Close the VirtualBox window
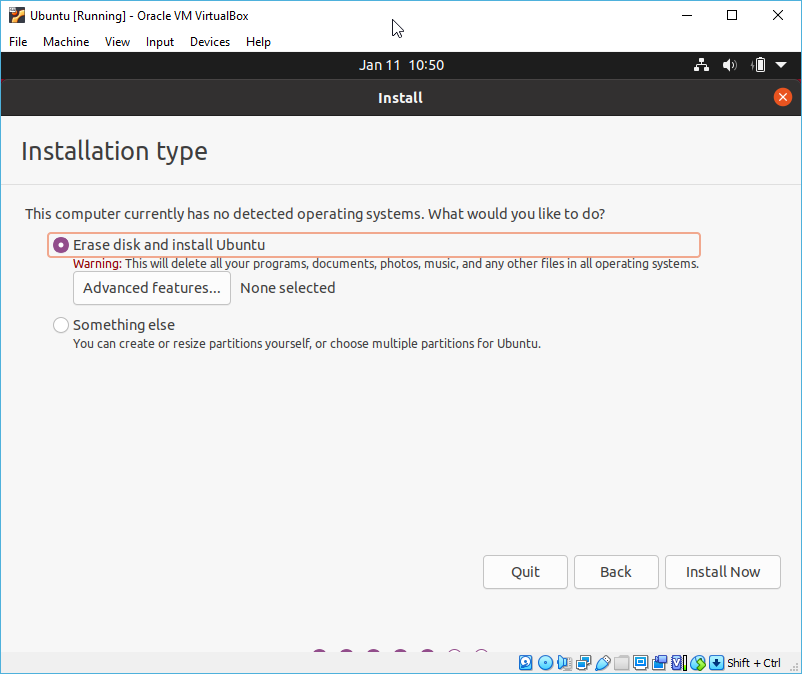802x674 pixels. click(x=777, y=15)
